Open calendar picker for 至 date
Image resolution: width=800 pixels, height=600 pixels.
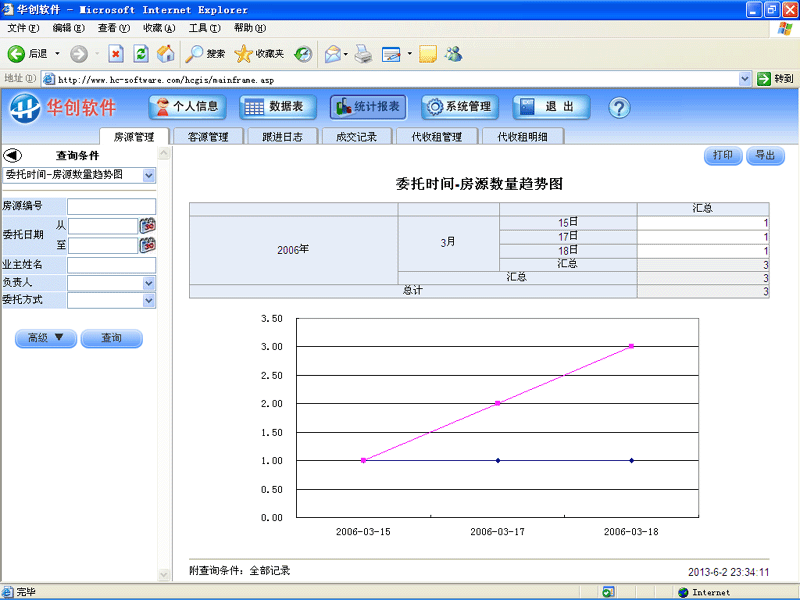click(147, 245)
